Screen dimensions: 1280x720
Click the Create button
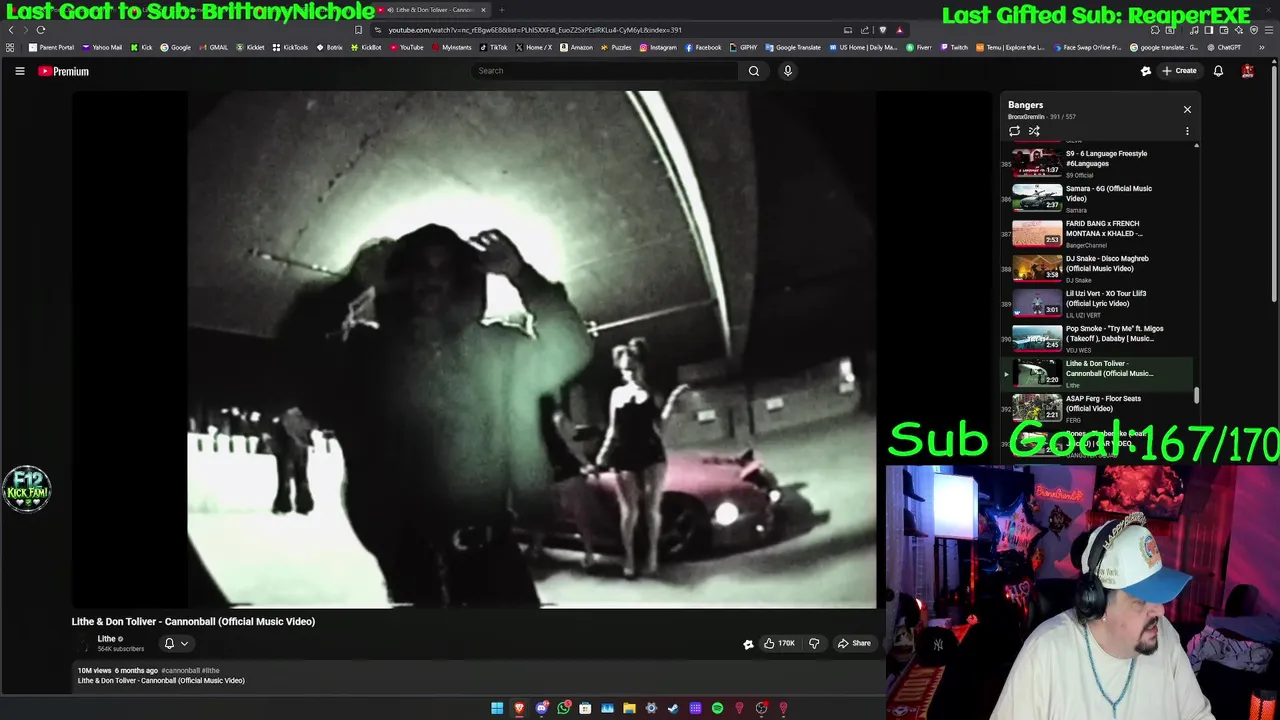pyautogui.click(x=1179, y=71)
